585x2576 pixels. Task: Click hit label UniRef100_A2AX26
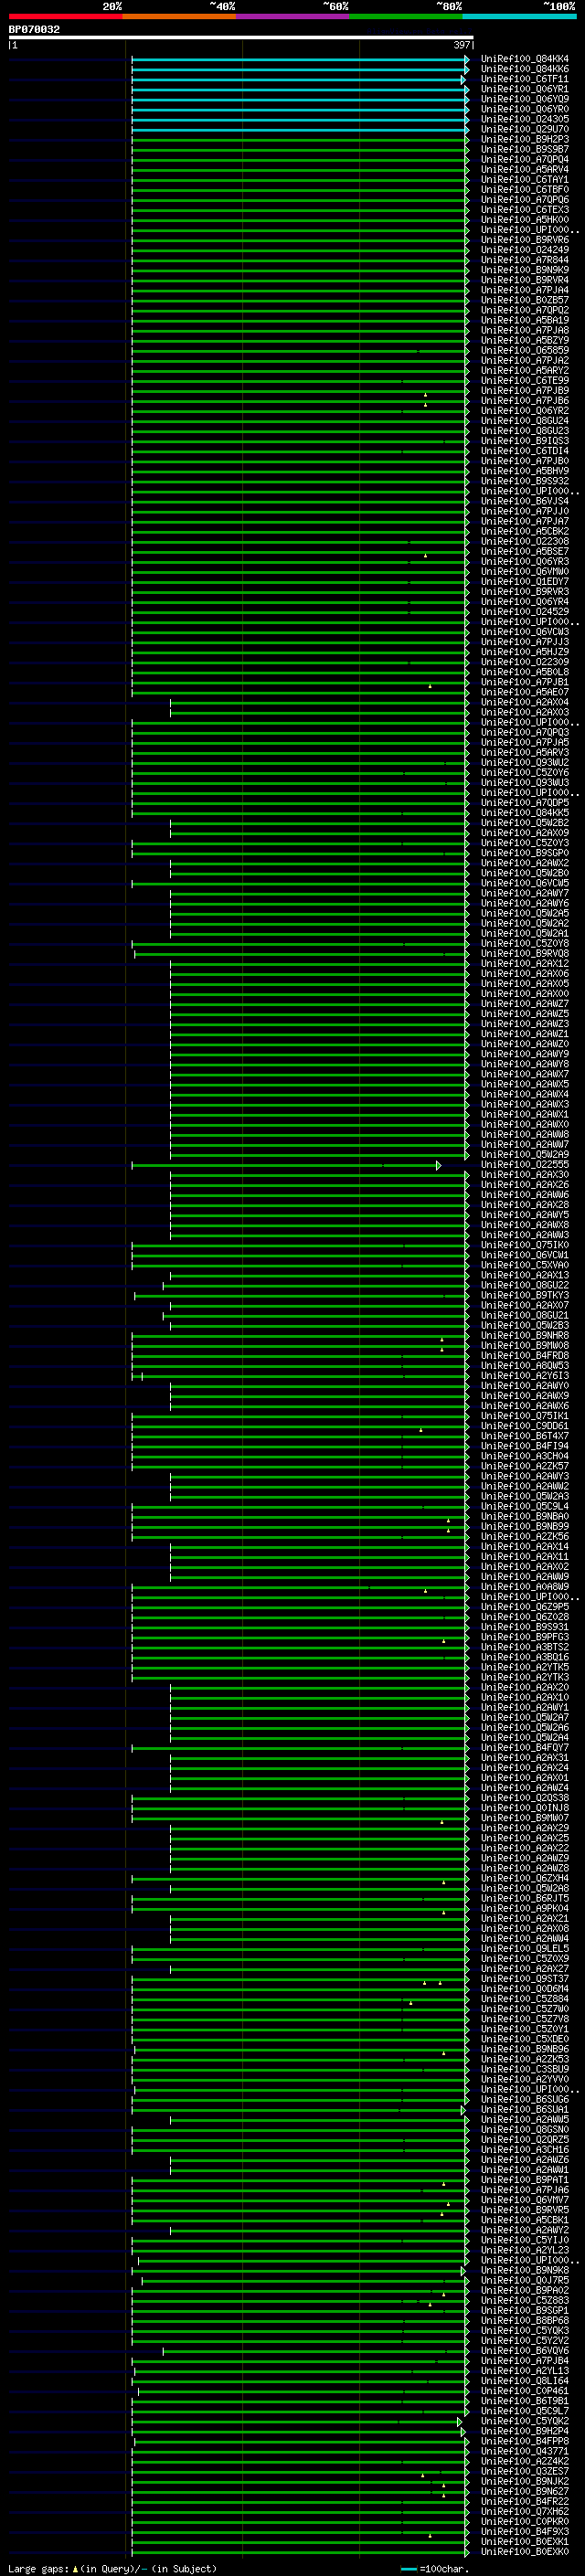524,1185
